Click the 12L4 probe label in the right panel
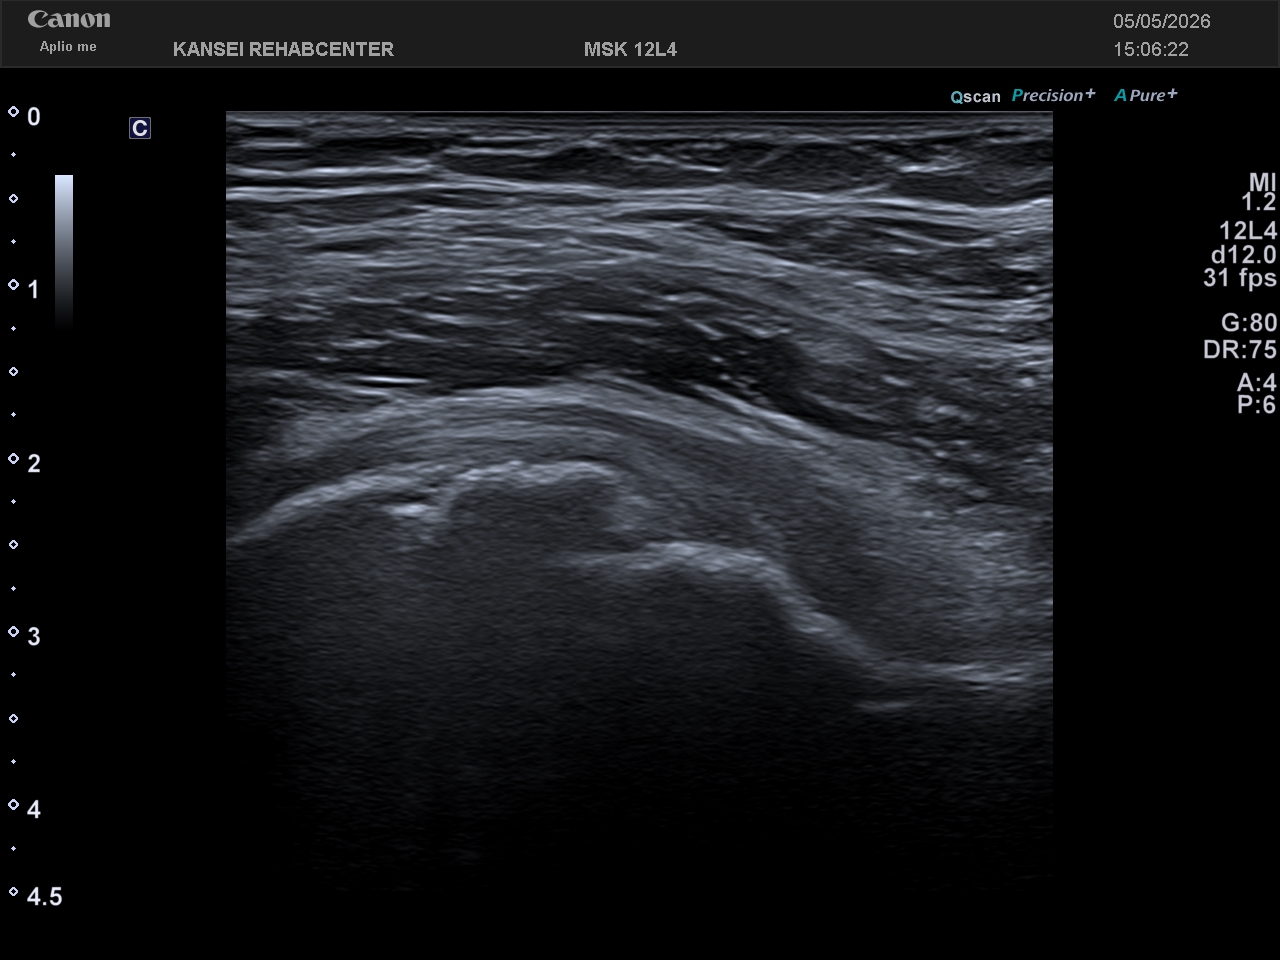Screen dimensions: 1280x960 point(1248,230)
